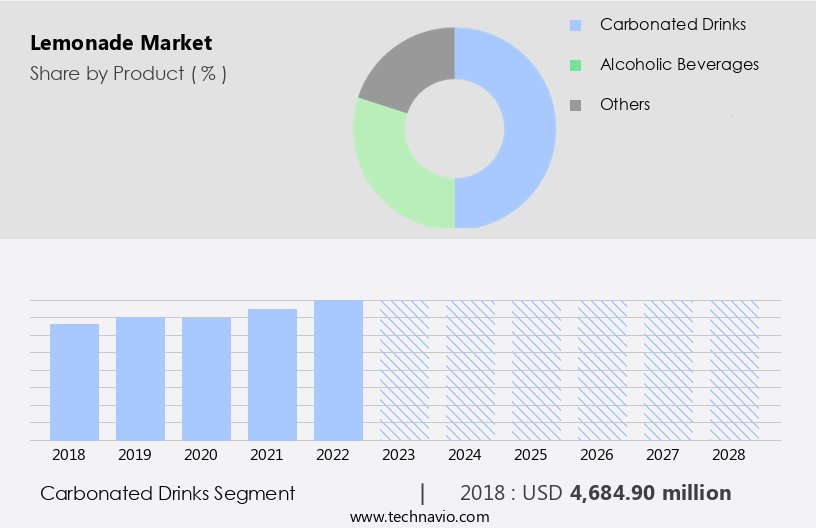
Task: Click the Carbonated Drinks Segment caption
Action: click(x=167, y=493)
